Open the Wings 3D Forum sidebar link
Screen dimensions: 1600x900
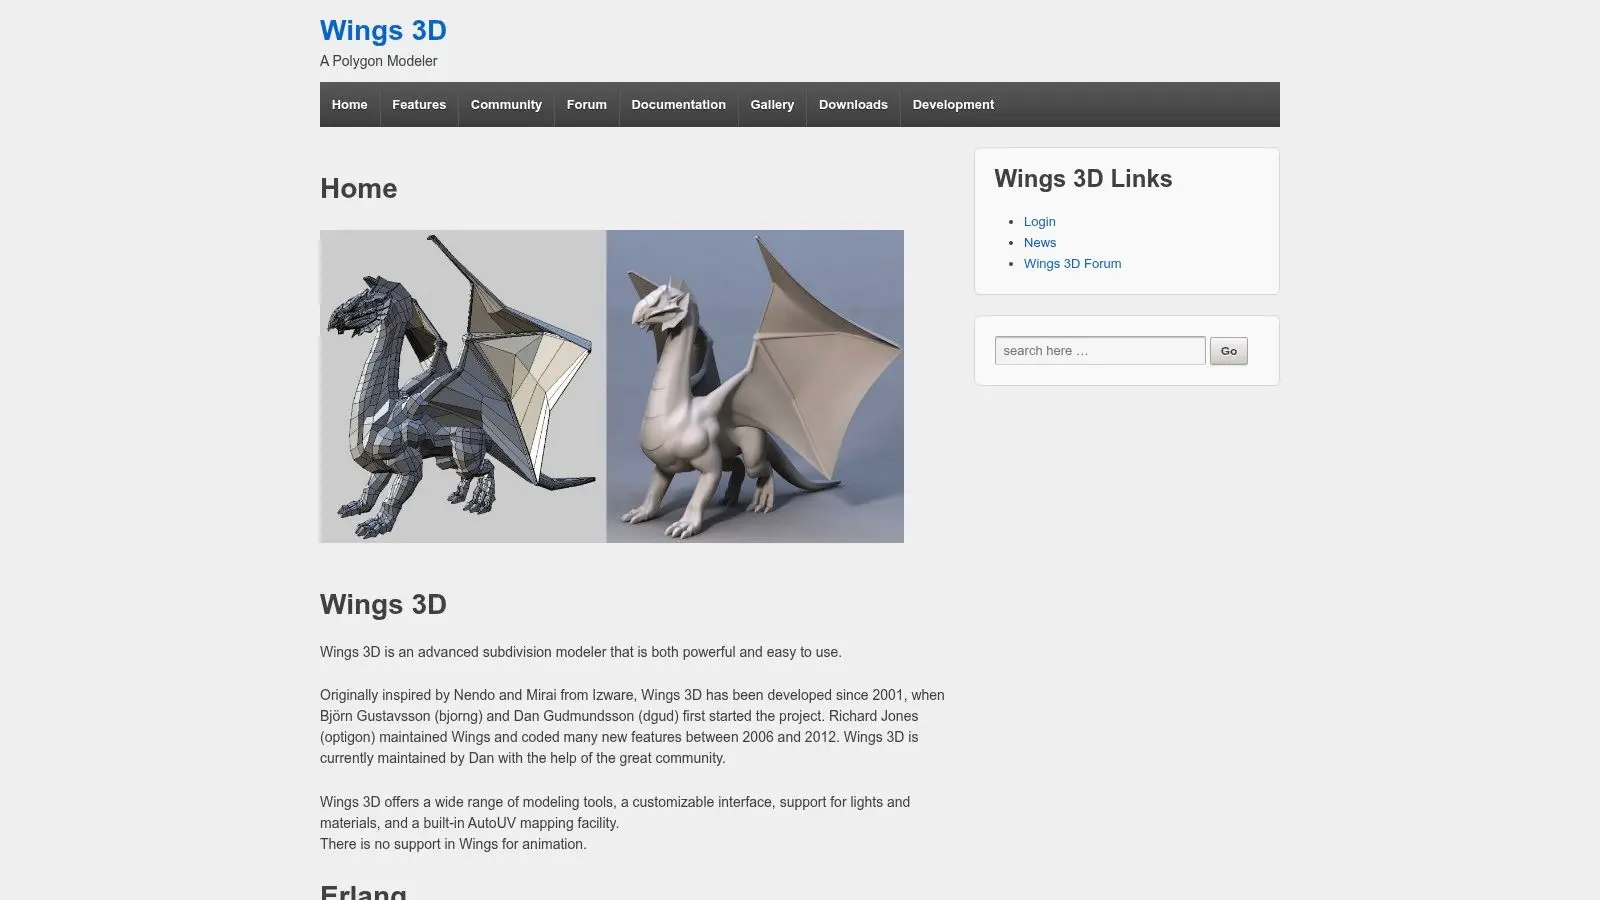pos(1072,264)
